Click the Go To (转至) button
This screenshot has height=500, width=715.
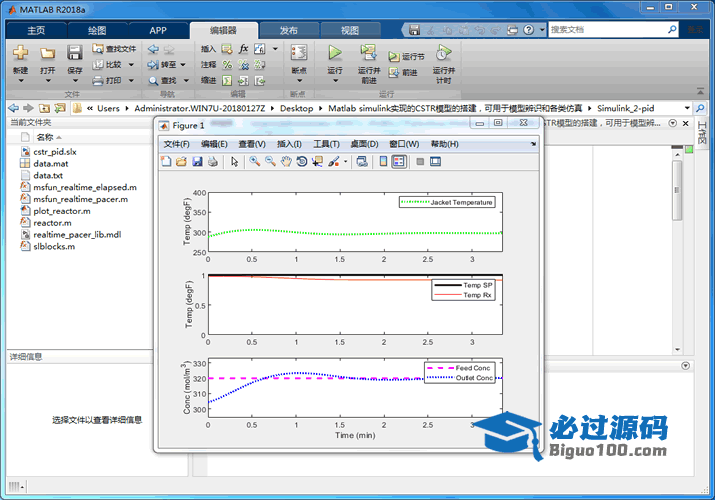coord(162,65)
